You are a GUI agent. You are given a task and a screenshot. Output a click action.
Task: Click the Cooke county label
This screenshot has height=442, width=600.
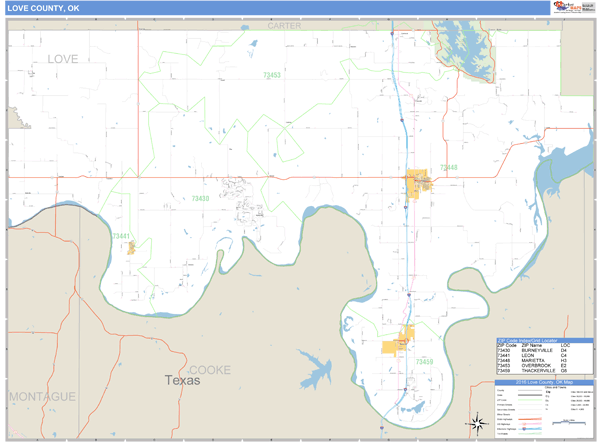coord(209,369)
